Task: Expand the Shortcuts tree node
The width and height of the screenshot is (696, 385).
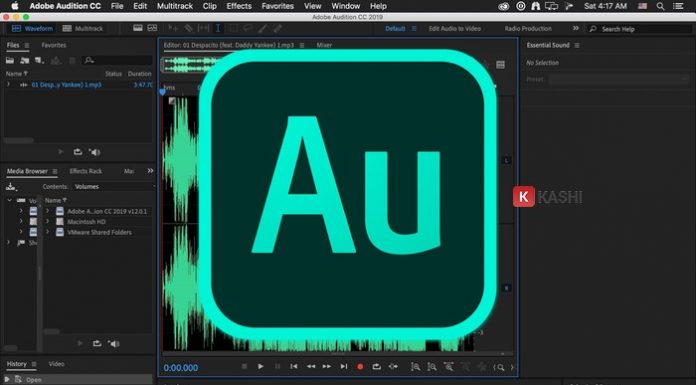Action: (x=8, y=242)
